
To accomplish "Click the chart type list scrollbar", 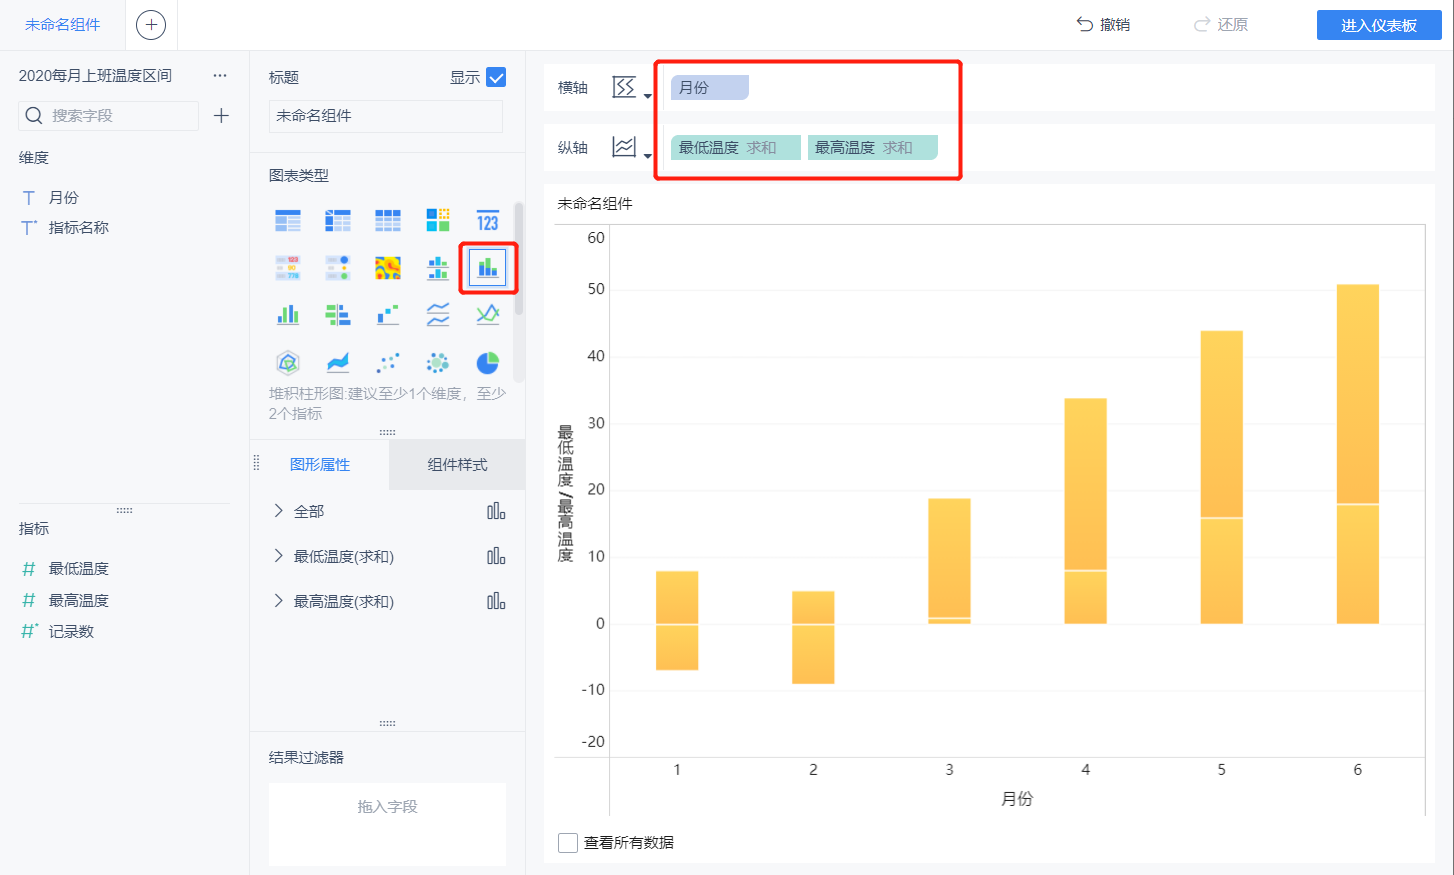I will (x=519, y=259).
